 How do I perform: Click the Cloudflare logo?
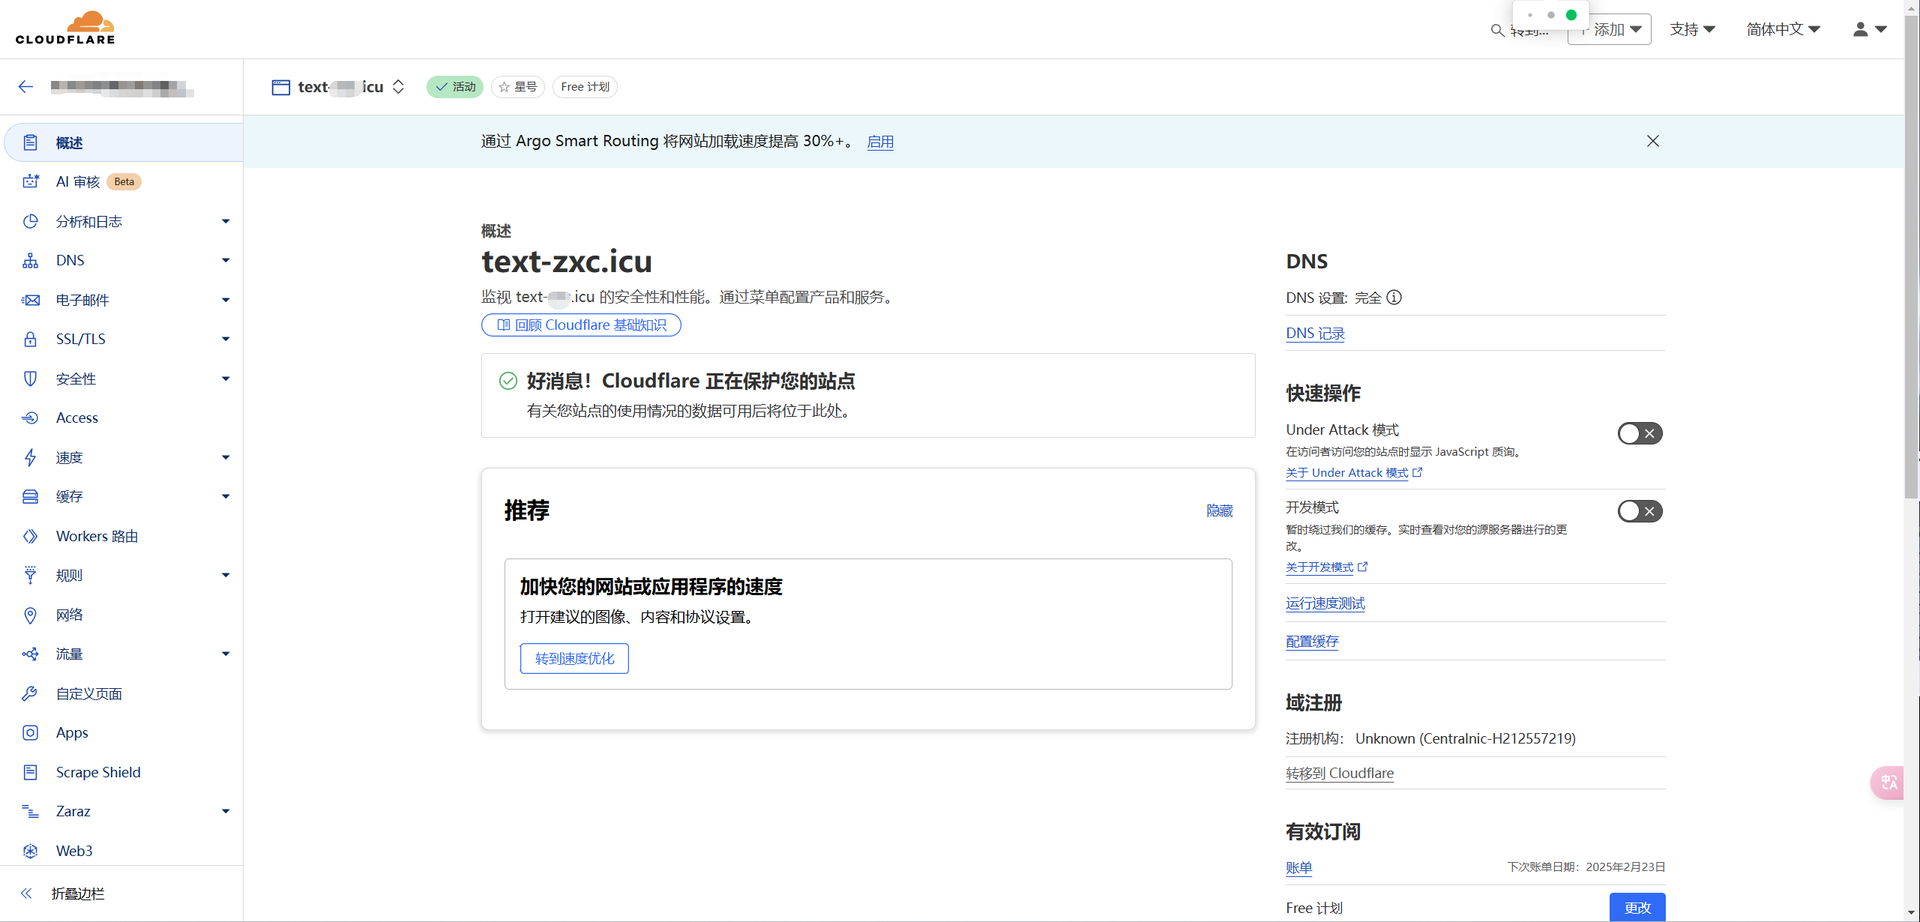(x=66, y=28)
